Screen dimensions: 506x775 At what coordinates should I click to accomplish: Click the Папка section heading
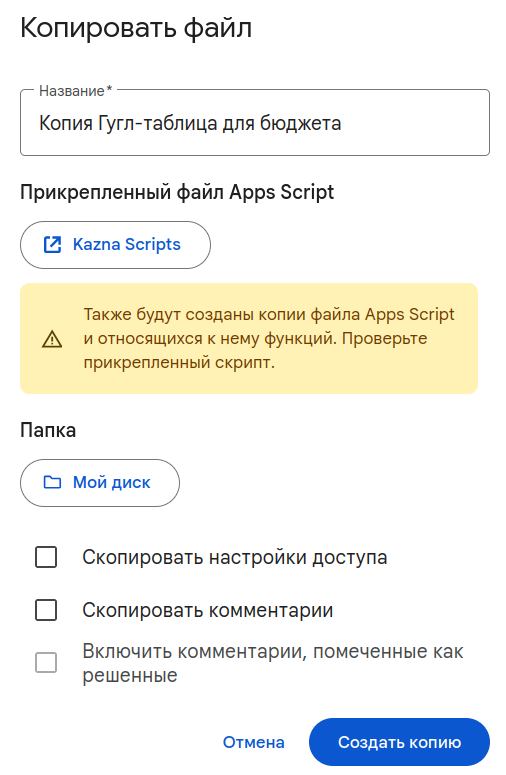pos(48,430)
